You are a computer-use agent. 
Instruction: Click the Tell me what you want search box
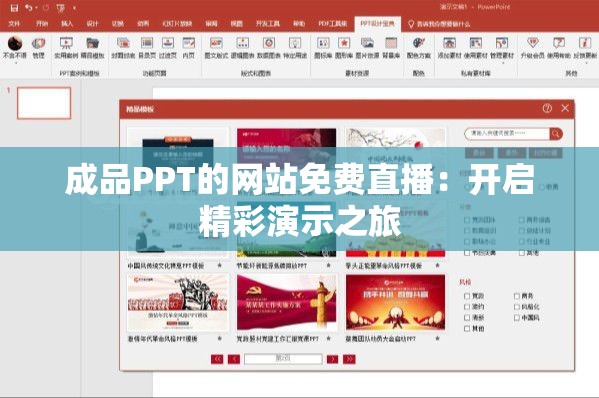tap(439, 24)
